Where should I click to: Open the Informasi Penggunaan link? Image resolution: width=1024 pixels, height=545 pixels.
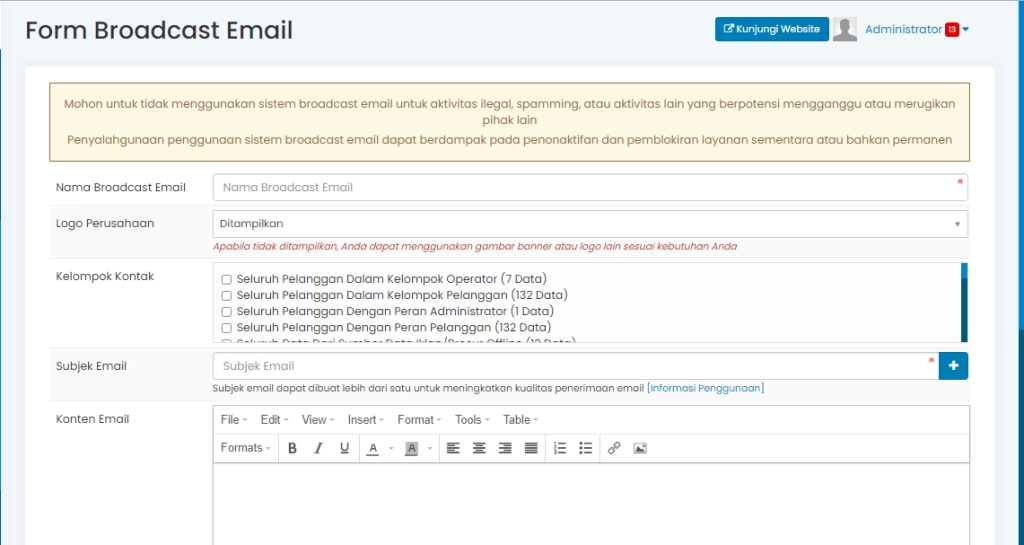pos(705,388)
